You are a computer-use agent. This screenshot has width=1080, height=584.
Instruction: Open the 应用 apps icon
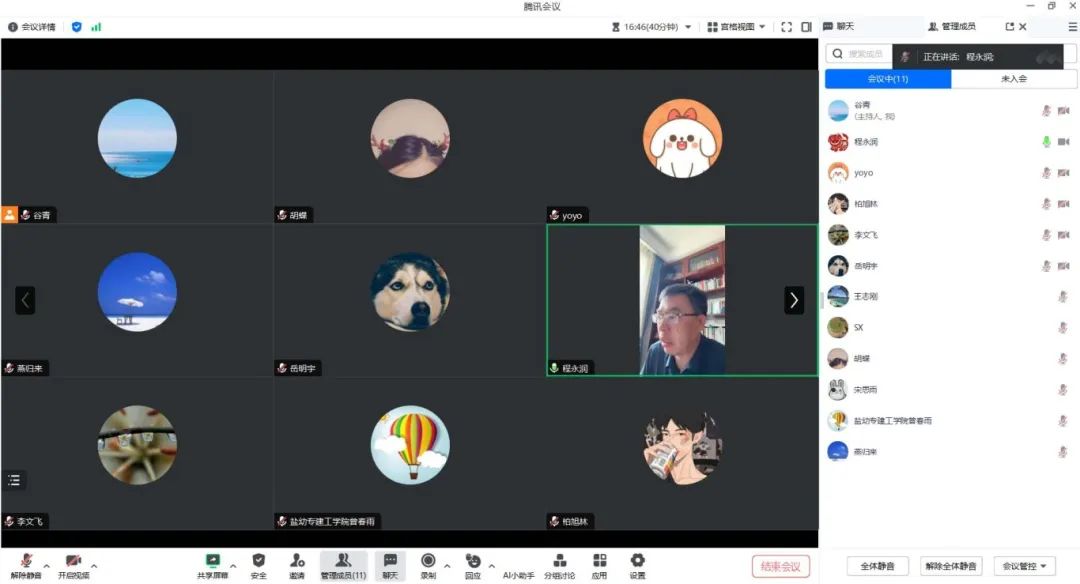click(600, 561)
